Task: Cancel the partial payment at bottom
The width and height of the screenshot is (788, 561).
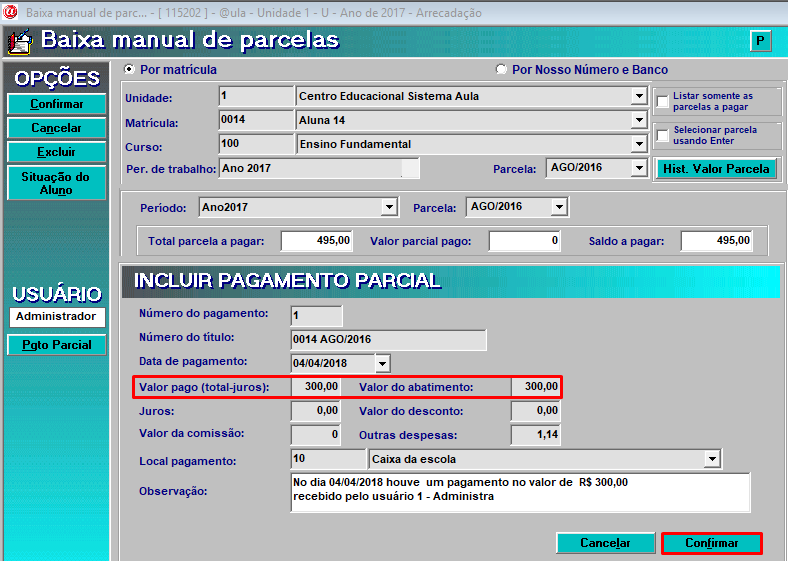Action: [x=605, y=543]
